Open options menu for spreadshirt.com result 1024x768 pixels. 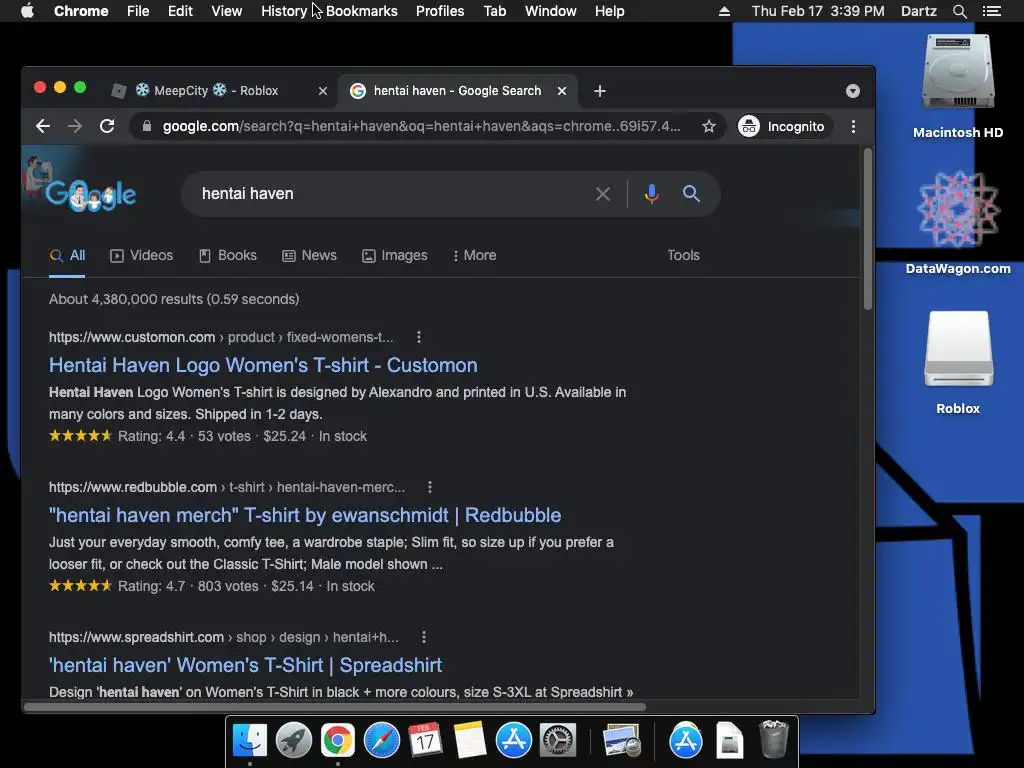click(x=424, y=637)
